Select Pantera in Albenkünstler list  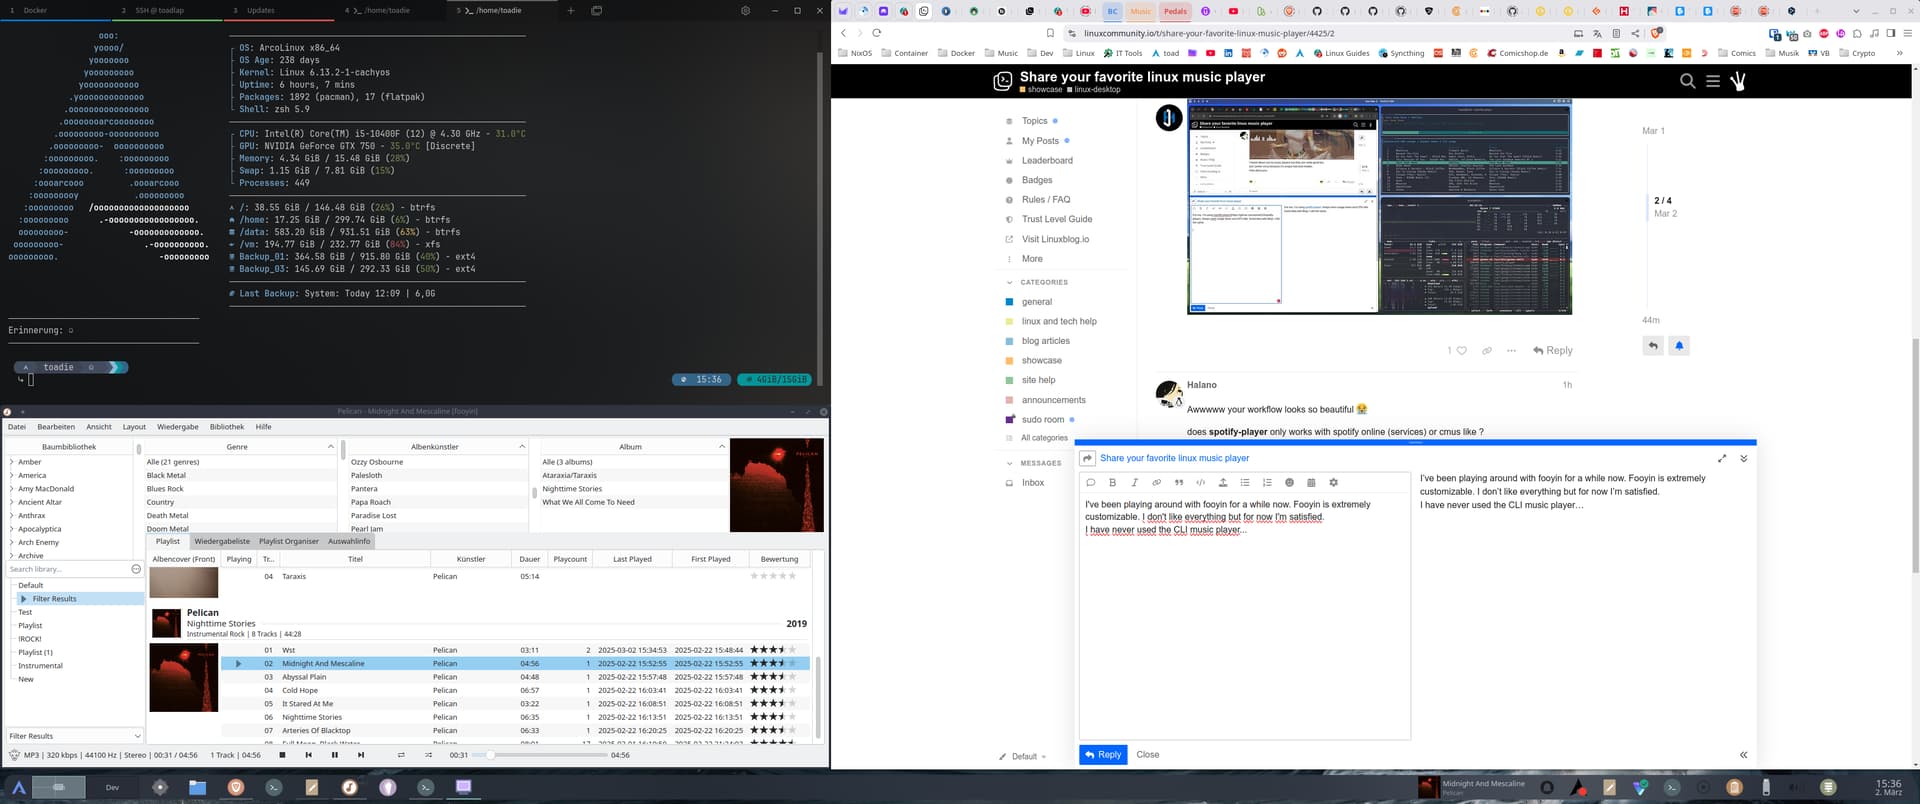[x=364, y=489]
